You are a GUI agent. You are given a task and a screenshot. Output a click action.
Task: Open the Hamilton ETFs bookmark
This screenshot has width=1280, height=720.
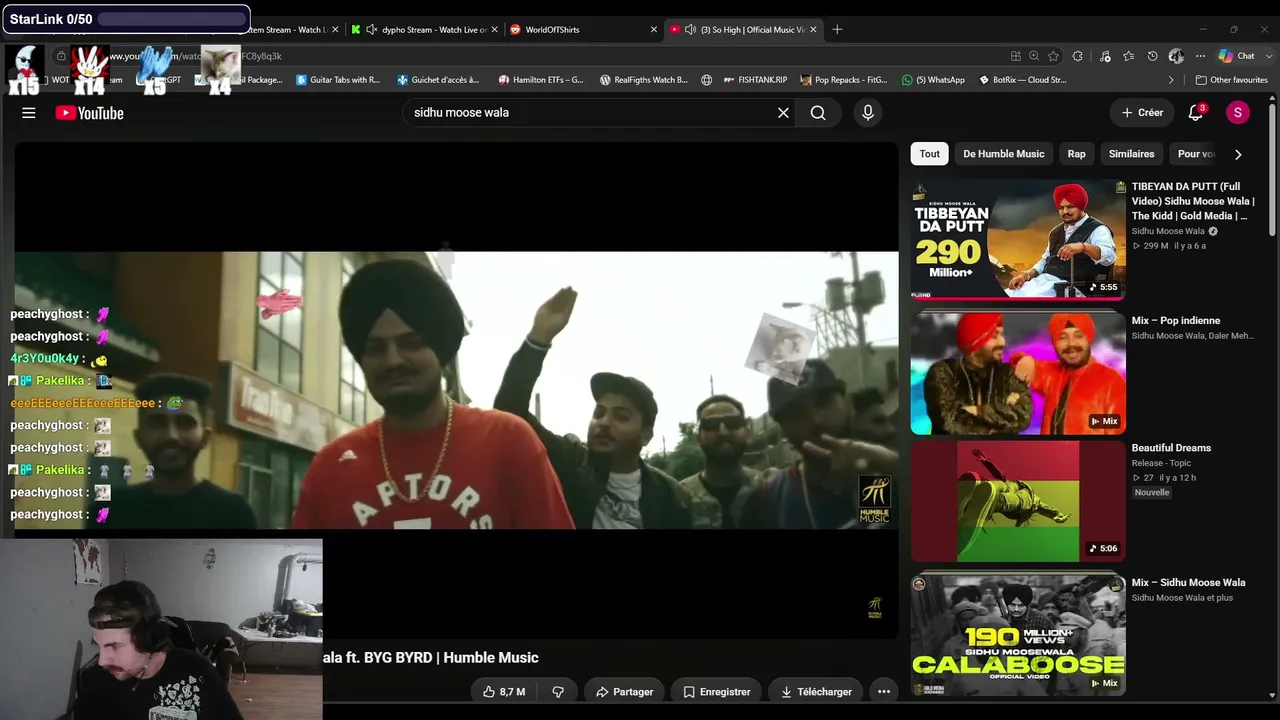(541, 80)
